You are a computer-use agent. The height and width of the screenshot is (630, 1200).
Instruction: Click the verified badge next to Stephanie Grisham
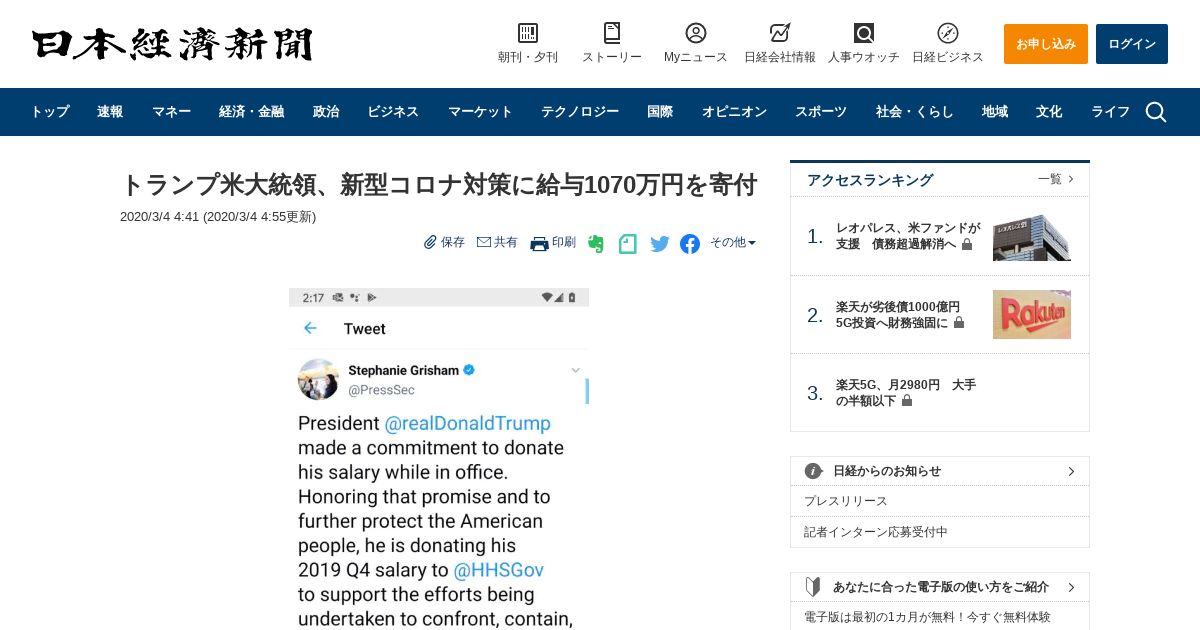click(469, 370)
